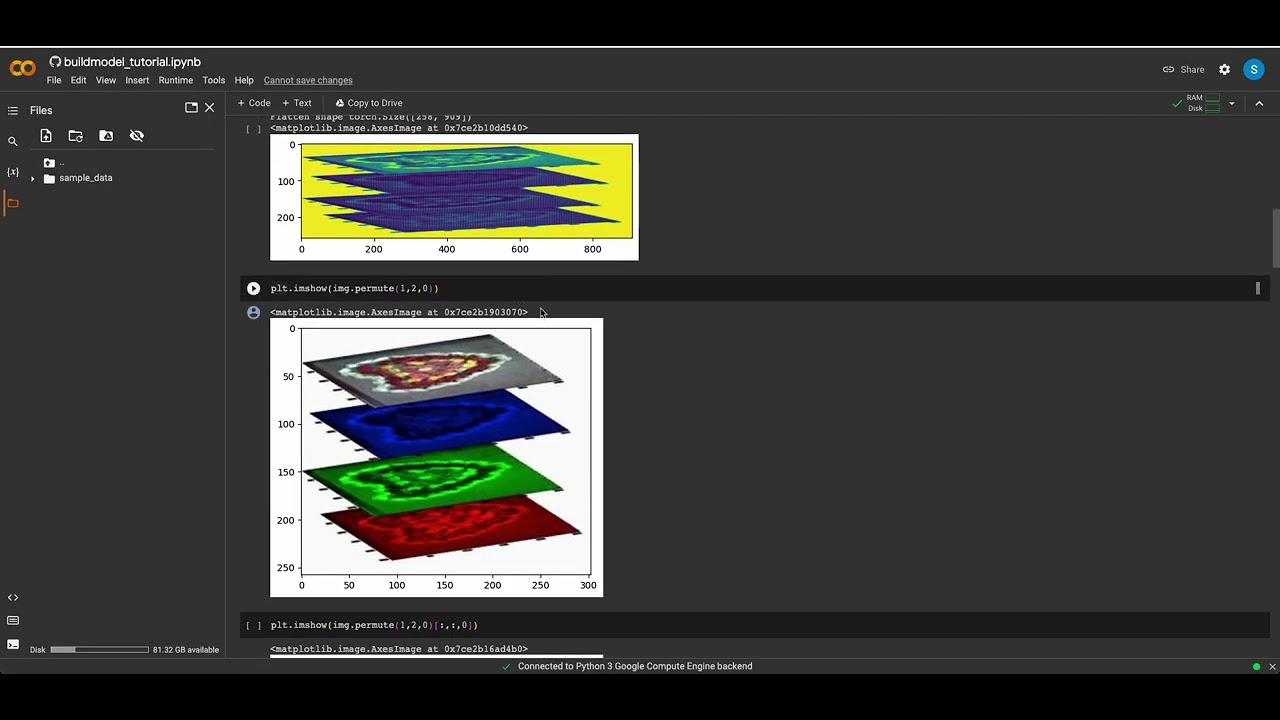Image resolution: width=1280 pixels, height=720 pixels.
Task: Expand the sample_data folder
Action: 33,179
